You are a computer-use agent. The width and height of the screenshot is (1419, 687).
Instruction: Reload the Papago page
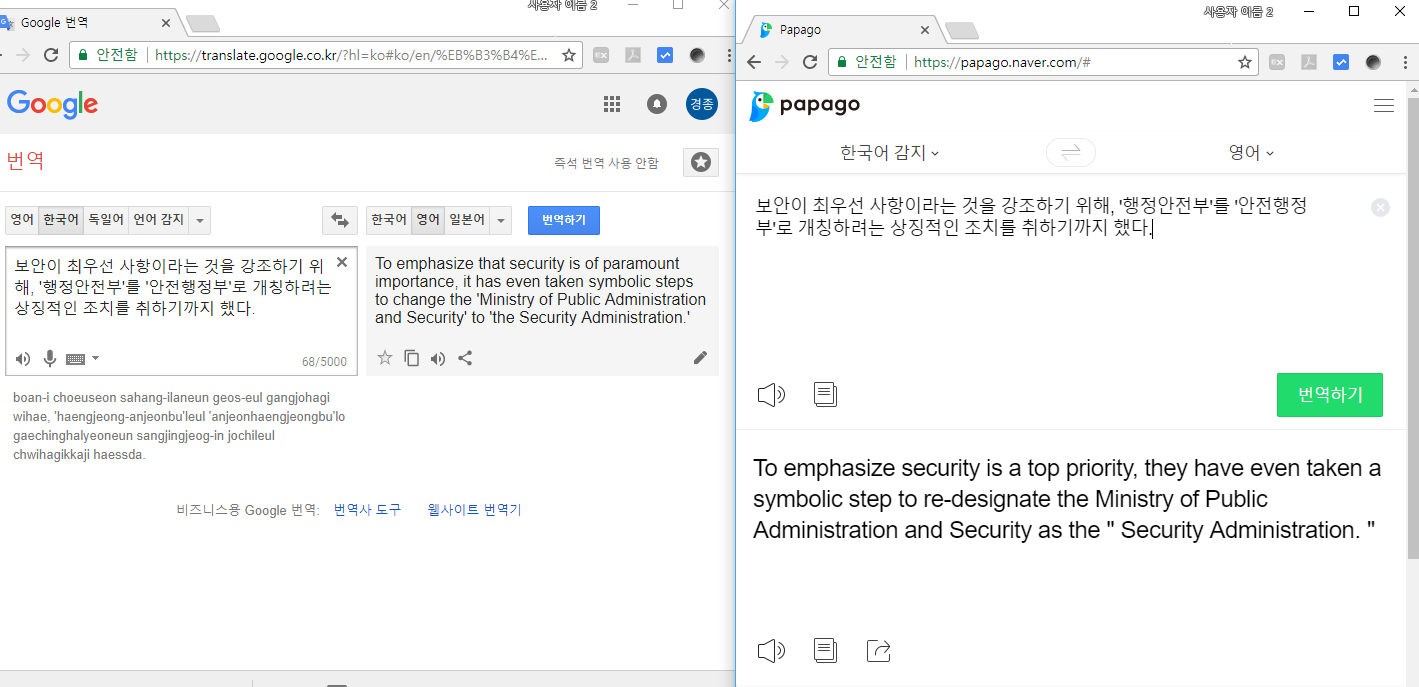[810, 62]
